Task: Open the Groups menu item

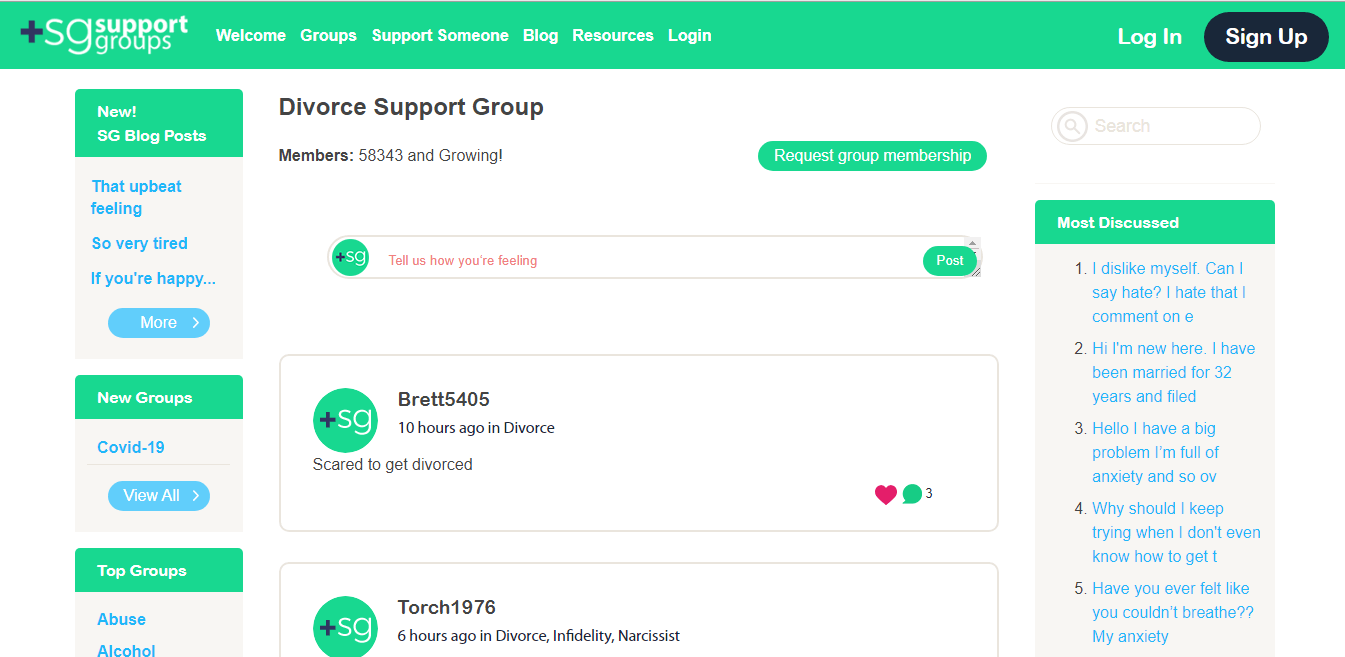Action: click(x=328, y=35)
